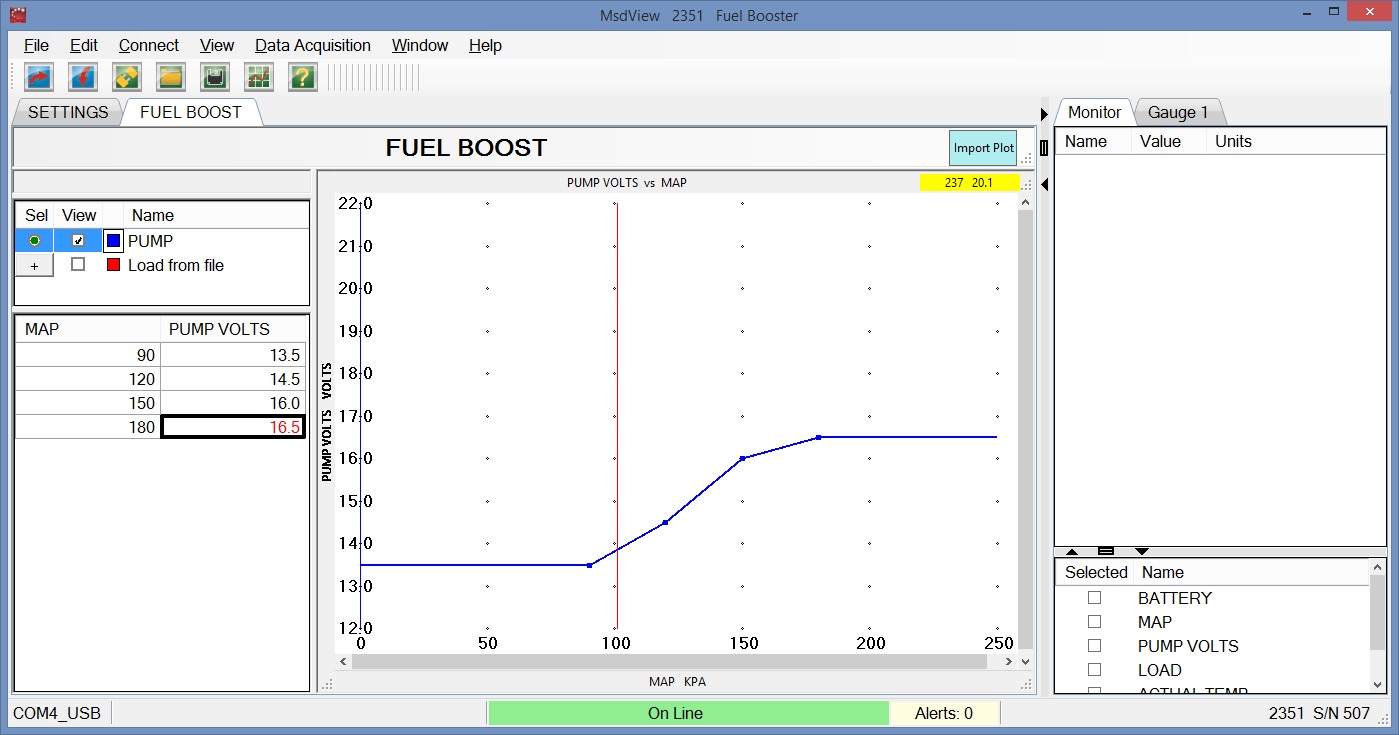The width and height of the screenshot is (1399, 735).
Task: Expand panel using left-pointing black arrow
Action: pos(1045,184)
